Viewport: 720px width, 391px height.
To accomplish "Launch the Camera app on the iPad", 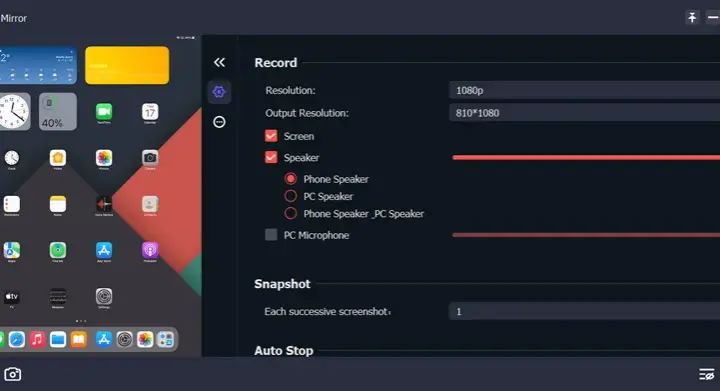I will [x=150, y=158].
